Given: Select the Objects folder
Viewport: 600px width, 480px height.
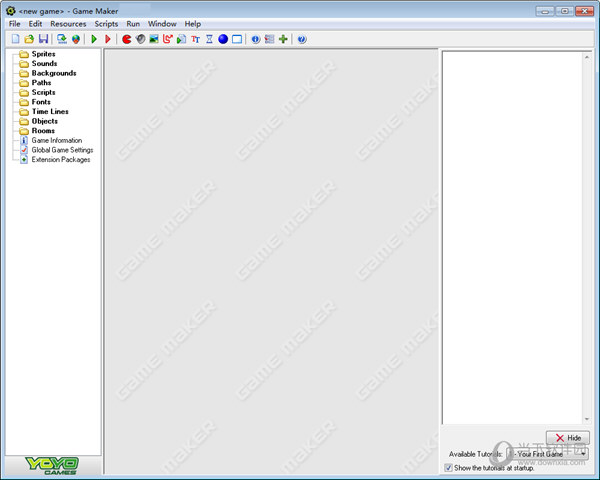Looking at the screenshot, I should [39, 121].
